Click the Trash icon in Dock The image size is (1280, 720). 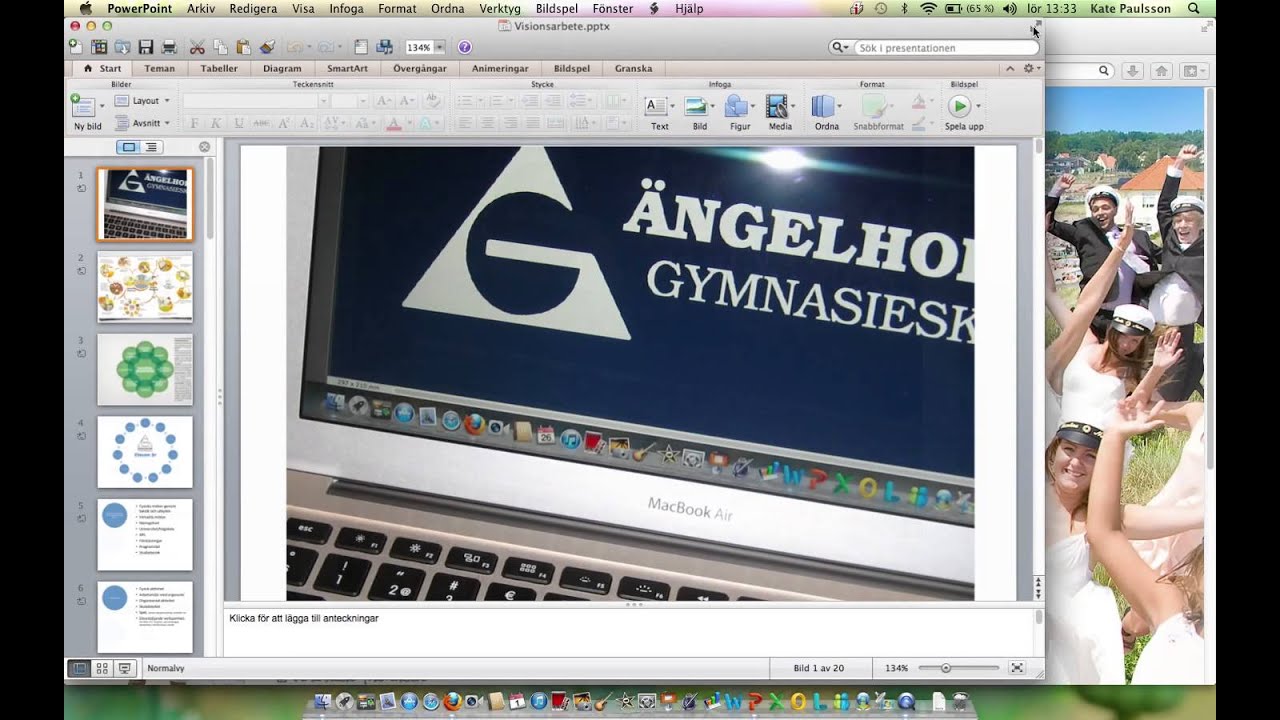point(961,702)
